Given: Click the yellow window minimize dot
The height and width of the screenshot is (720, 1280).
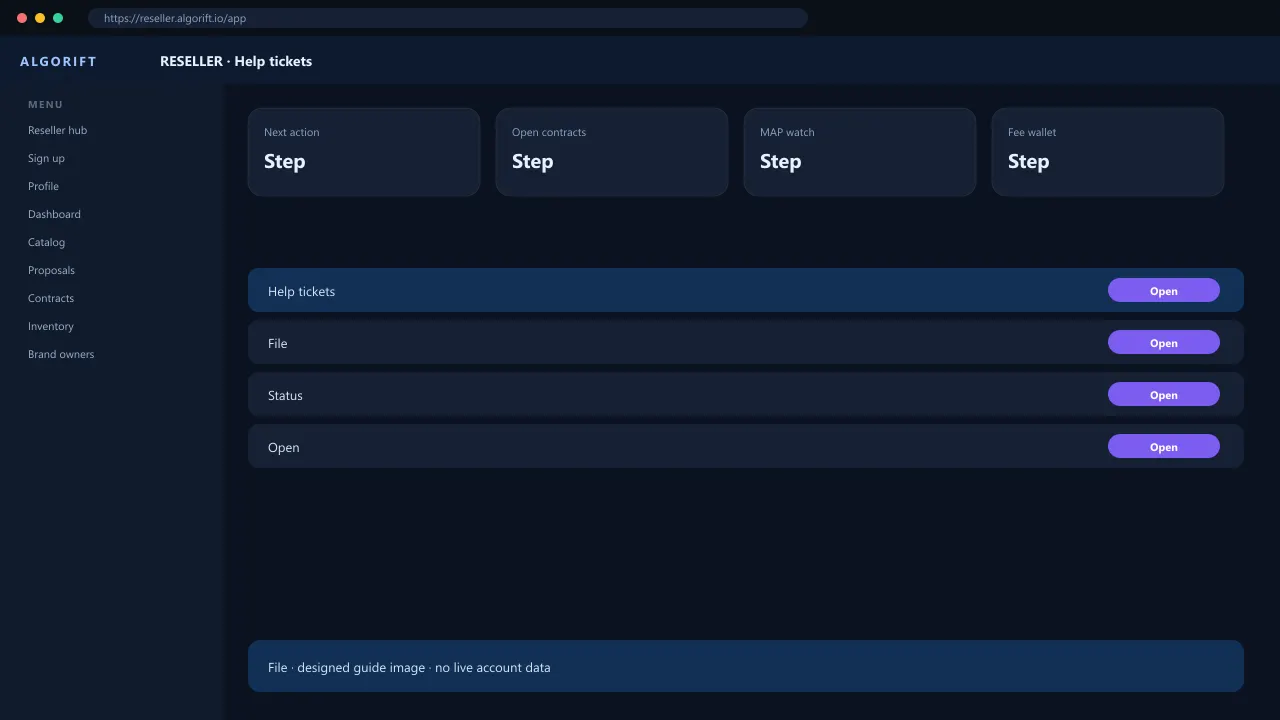Looking at the screenshot, I should point(40,18).
